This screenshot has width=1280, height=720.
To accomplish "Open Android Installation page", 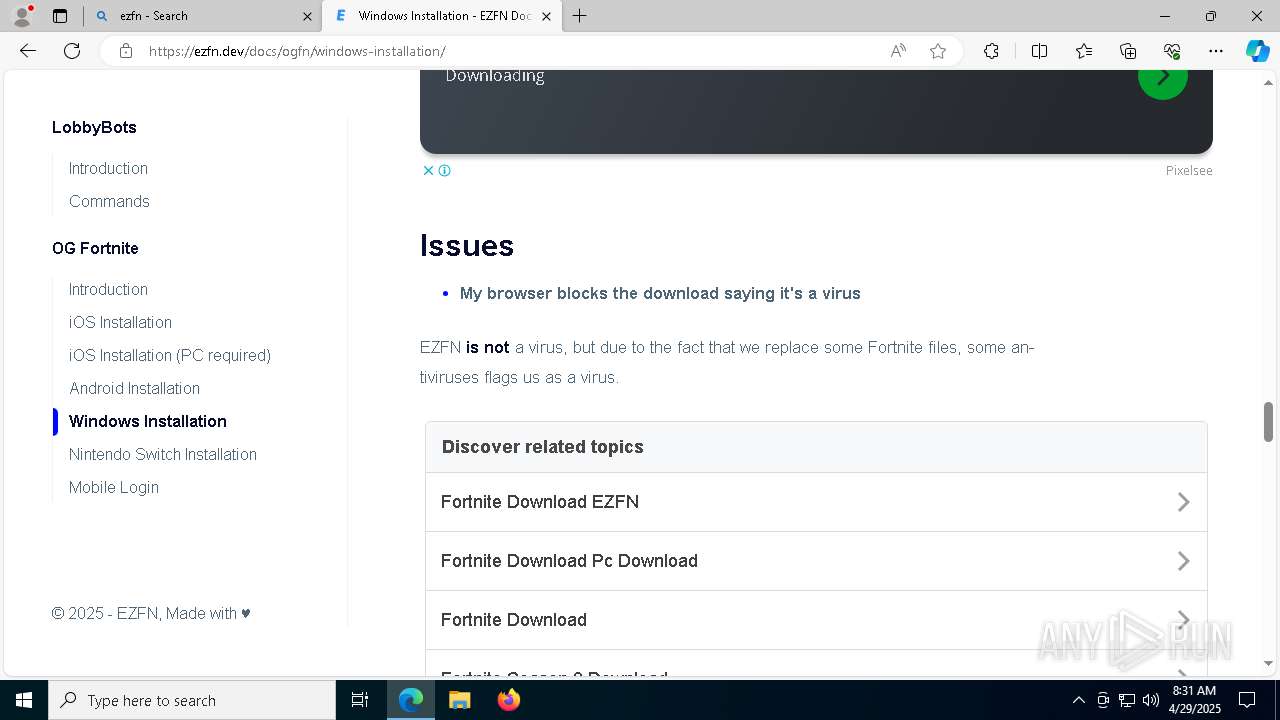I will (134, 388).
